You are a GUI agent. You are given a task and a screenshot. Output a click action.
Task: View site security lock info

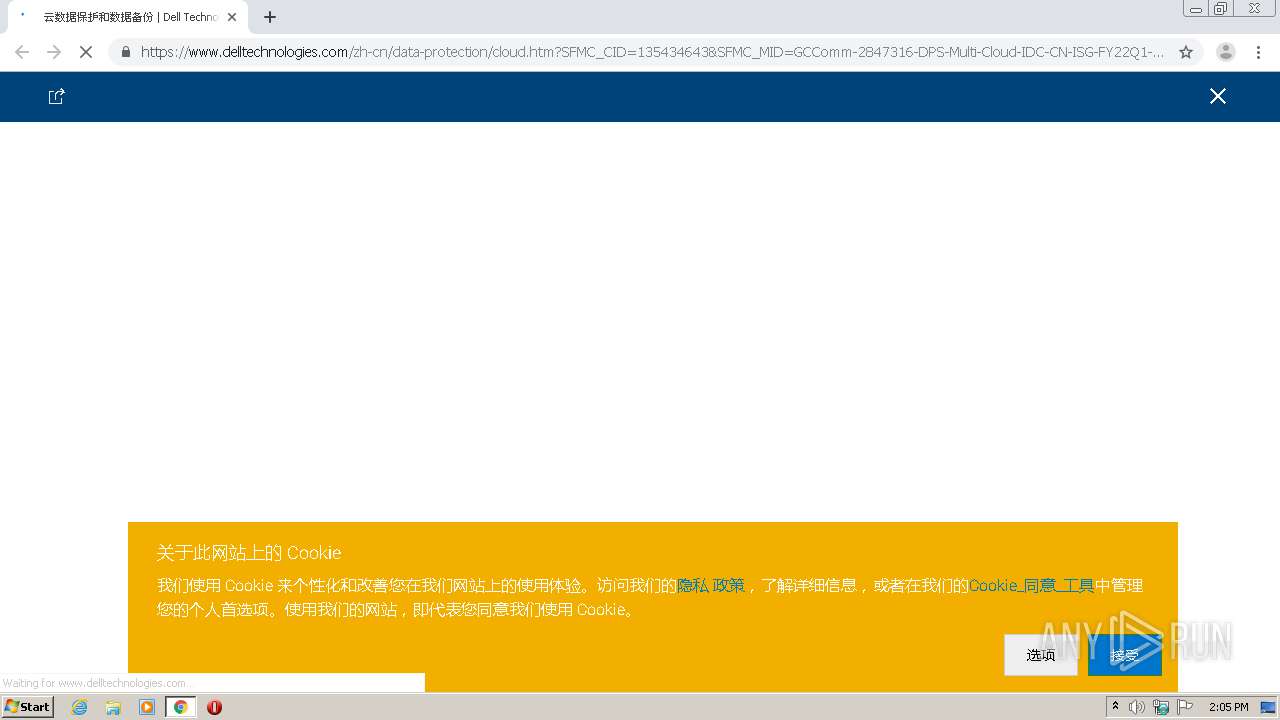(x=126, y=52)
